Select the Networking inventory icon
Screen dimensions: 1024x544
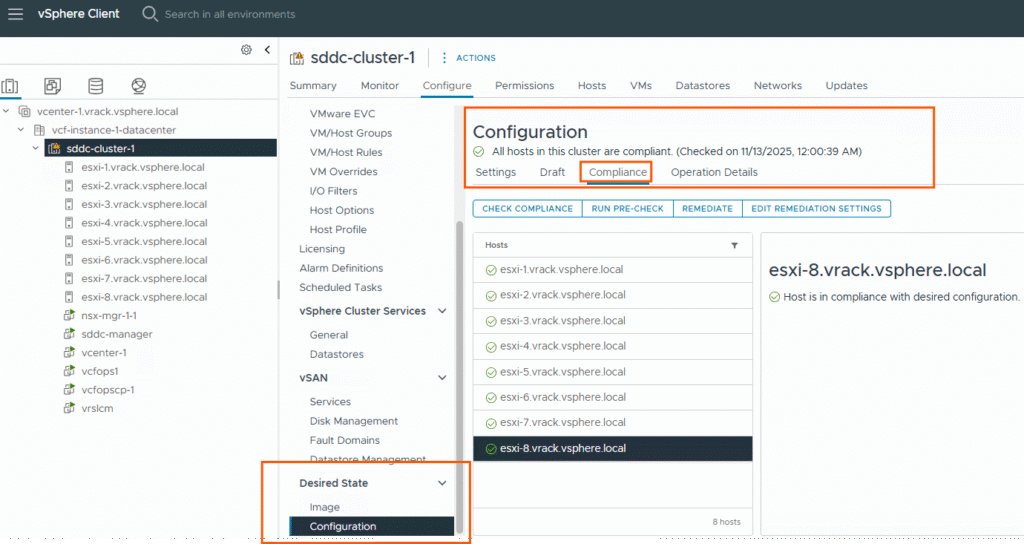click(x=138, y=86)
